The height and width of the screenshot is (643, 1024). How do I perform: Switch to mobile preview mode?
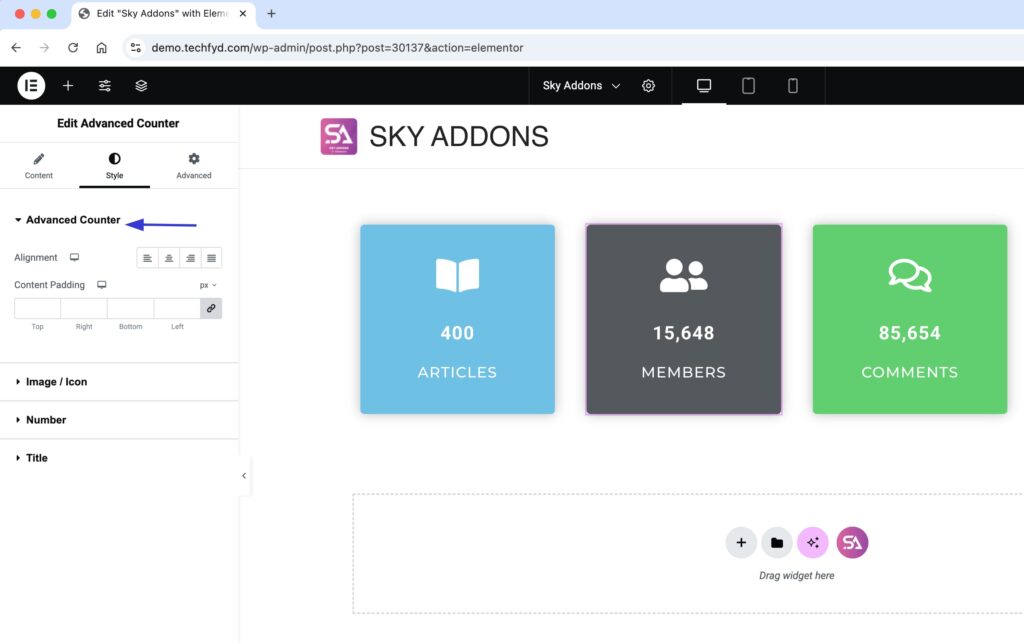793,86
